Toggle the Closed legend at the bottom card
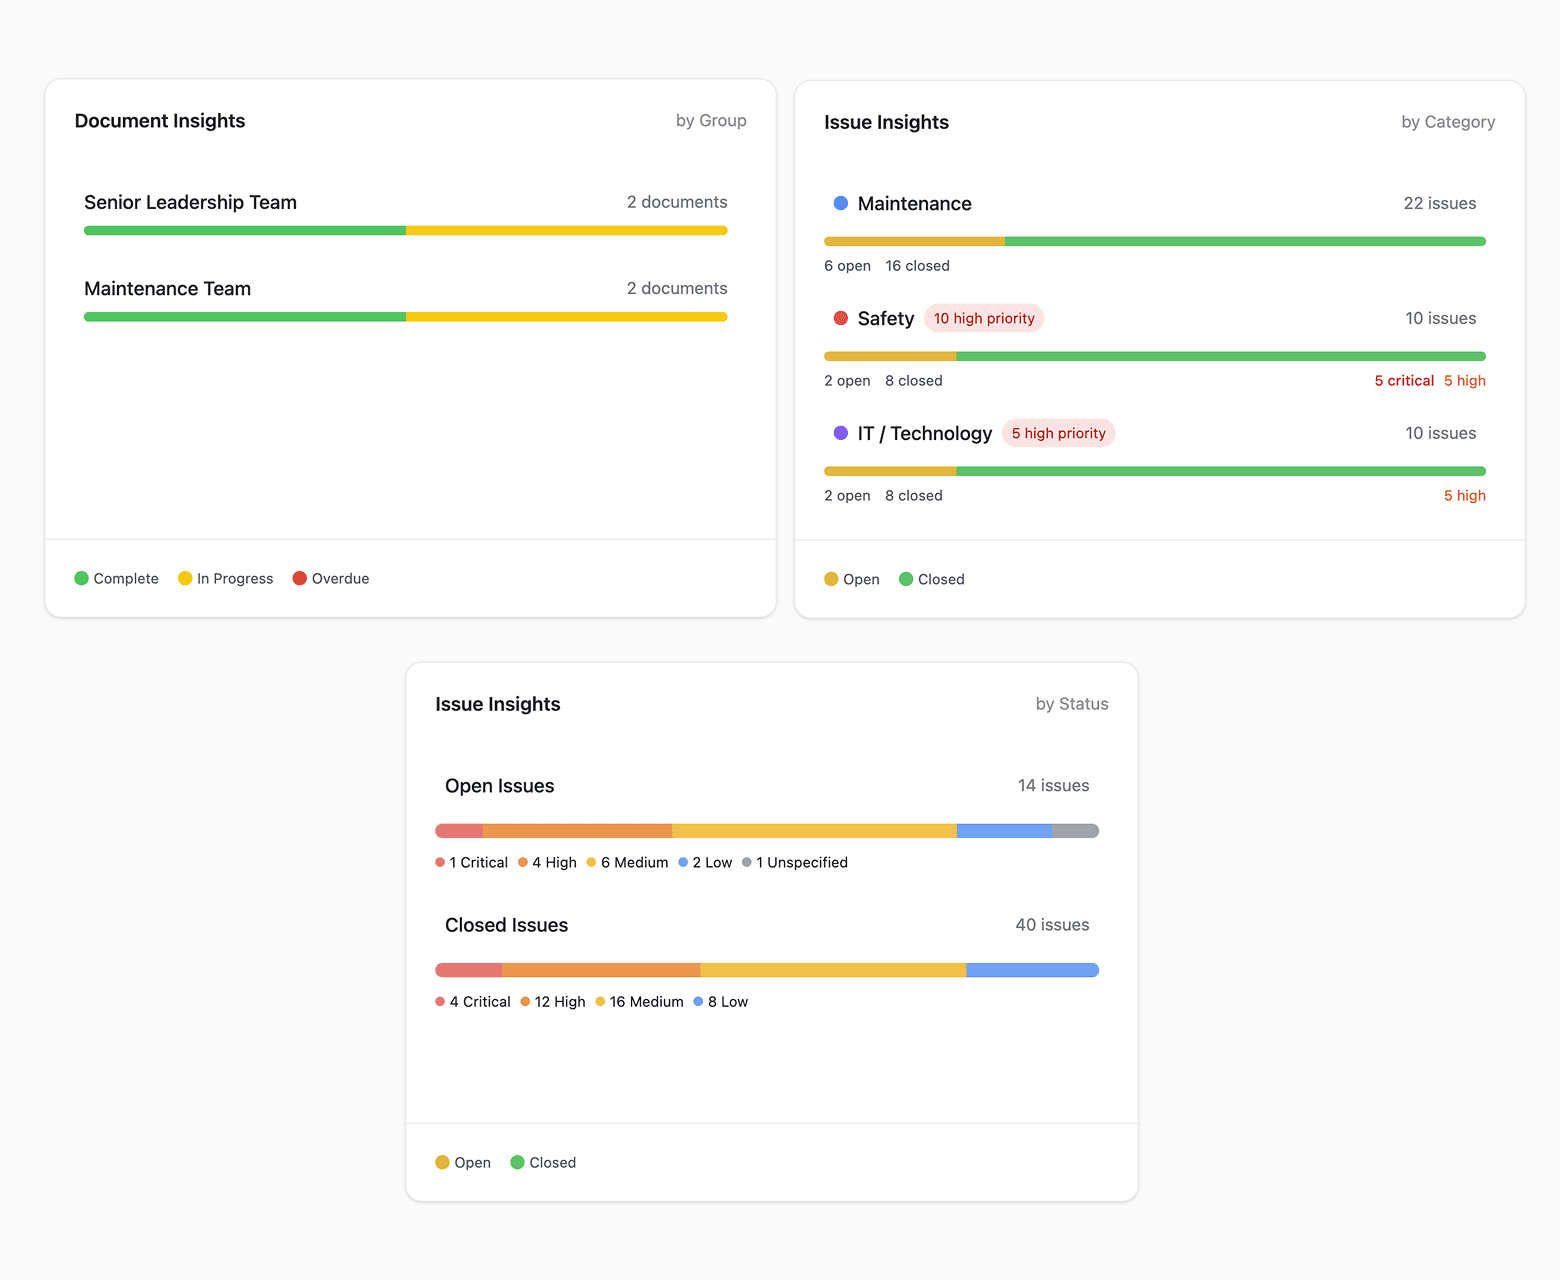Viewport: 1560px width, 1280px height. (x=542, y=1162)
